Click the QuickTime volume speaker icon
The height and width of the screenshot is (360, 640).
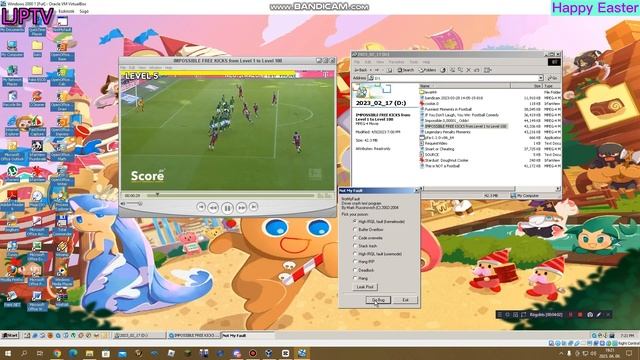(123, 204)
